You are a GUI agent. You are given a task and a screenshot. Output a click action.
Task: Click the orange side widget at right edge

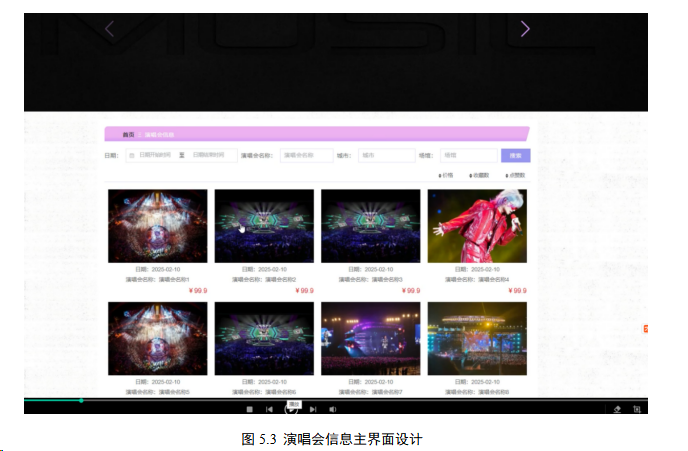click(x=645, y=329)
